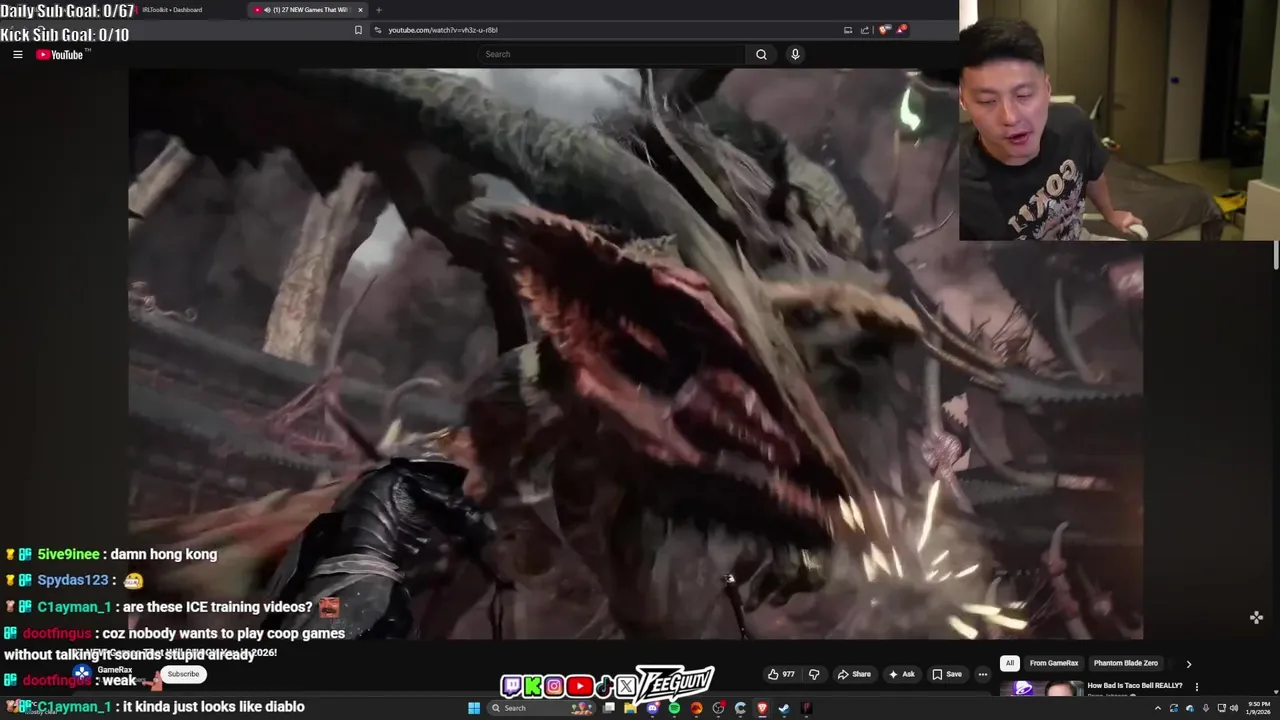Open more actions ellipsis under video
The width and height of the screenshot is (1280, 720).
click(x=983, y=674)
